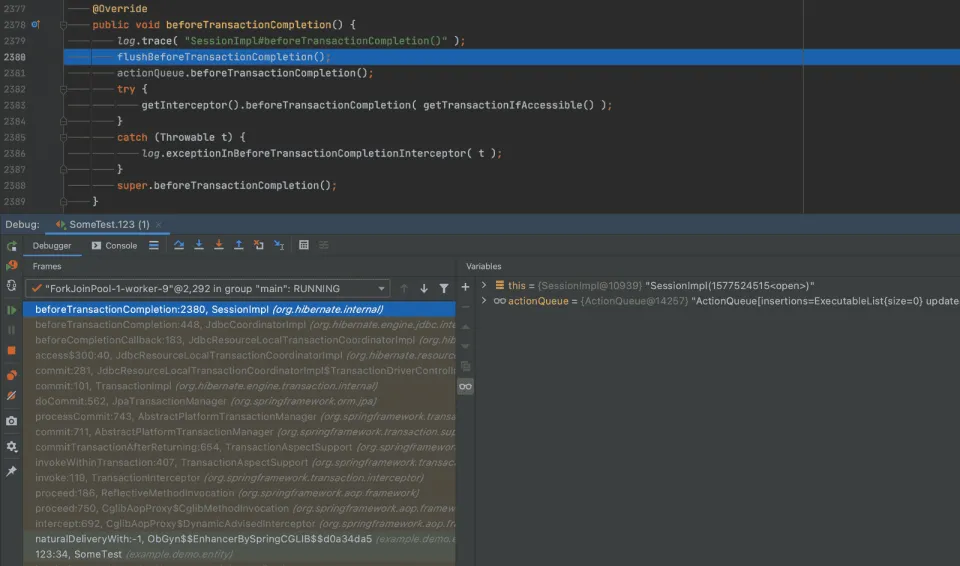The height and width of the screenshot is (566, 960).
Task: Click Step Into icon
Action: click(x=199, y=245)
